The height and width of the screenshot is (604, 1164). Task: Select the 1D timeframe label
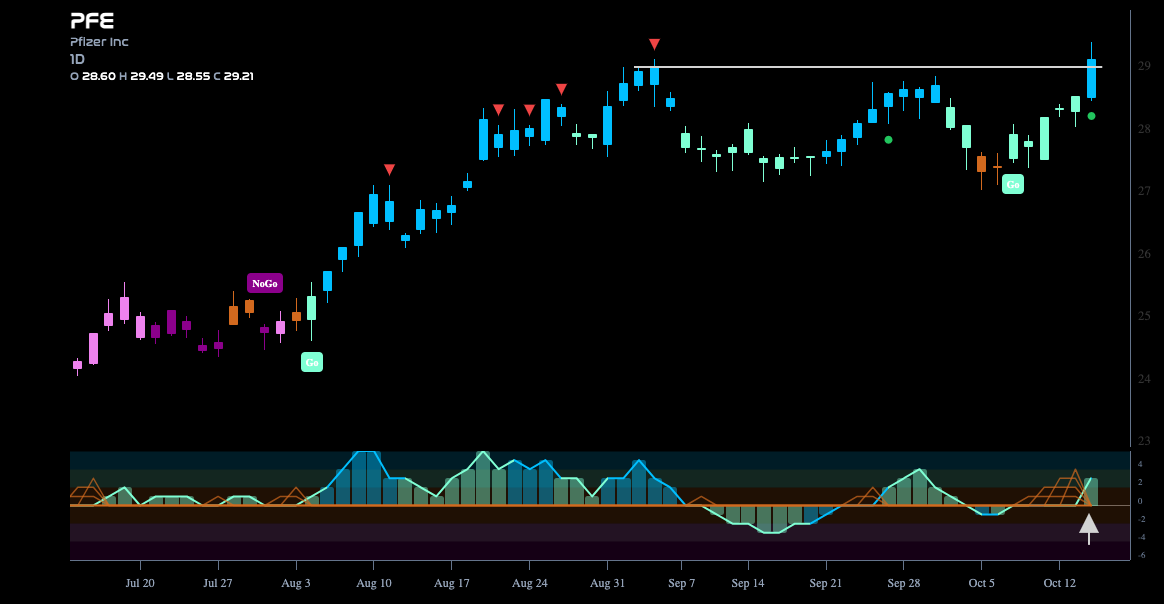coord(77,59)
